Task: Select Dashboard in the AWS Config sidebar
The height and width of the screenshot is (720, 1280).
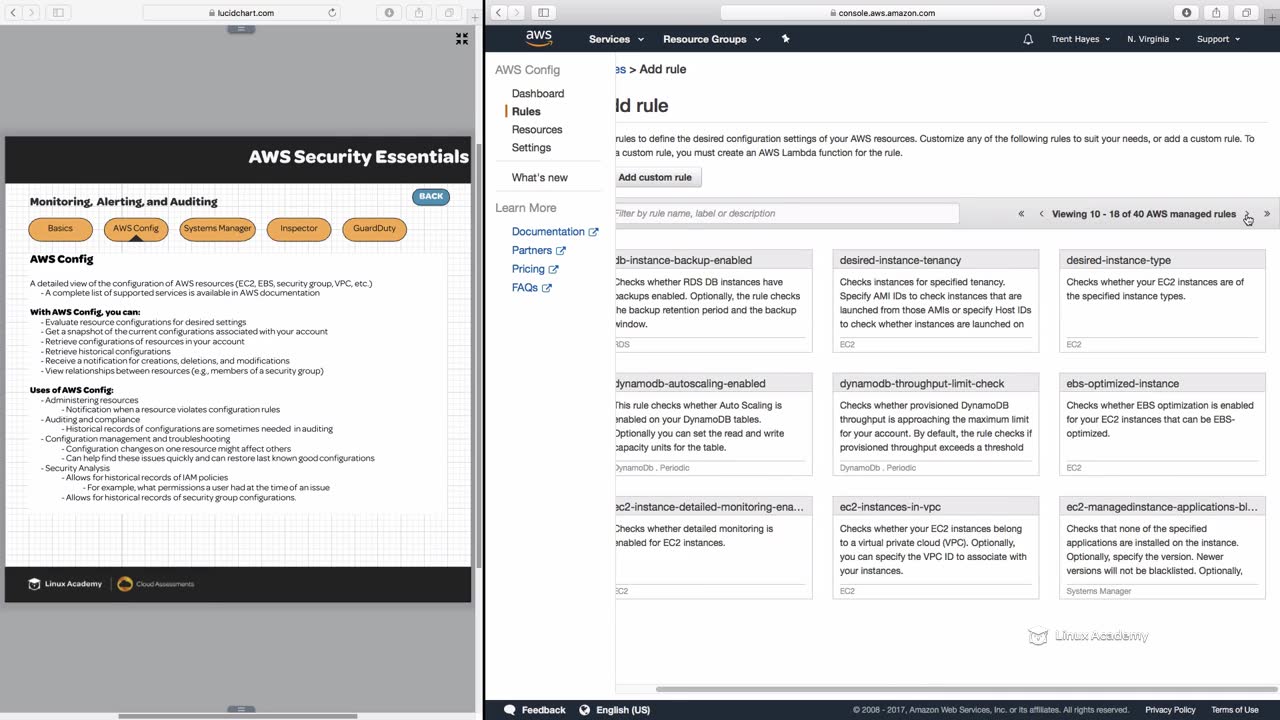Action: [x=538, y=94]
